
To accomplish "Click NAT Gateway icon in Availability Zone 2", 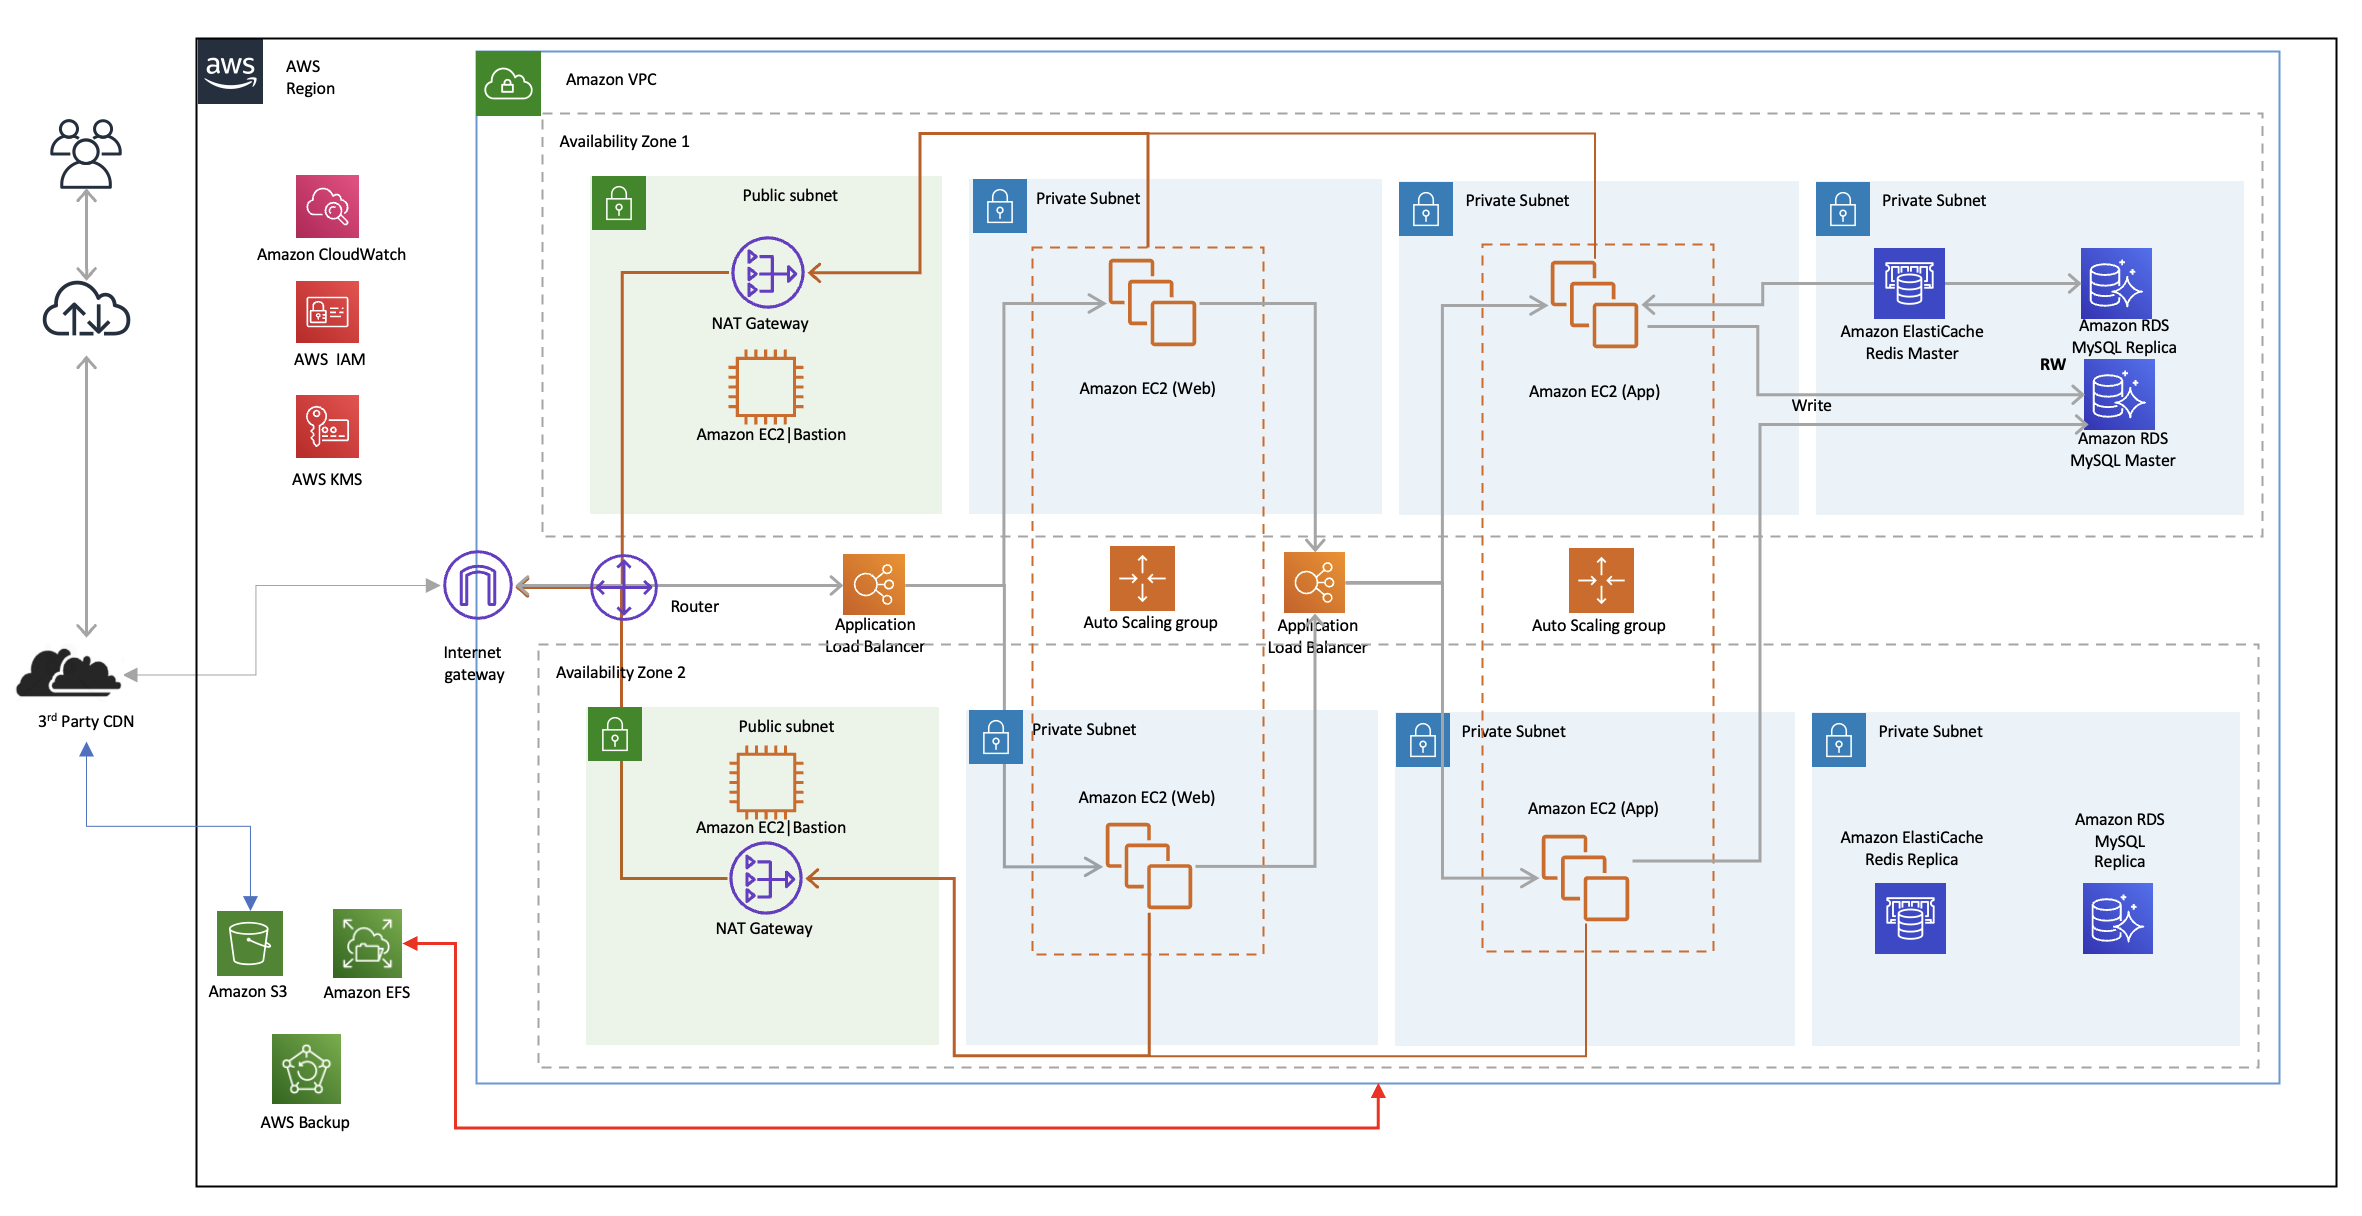I will point(766,878).
